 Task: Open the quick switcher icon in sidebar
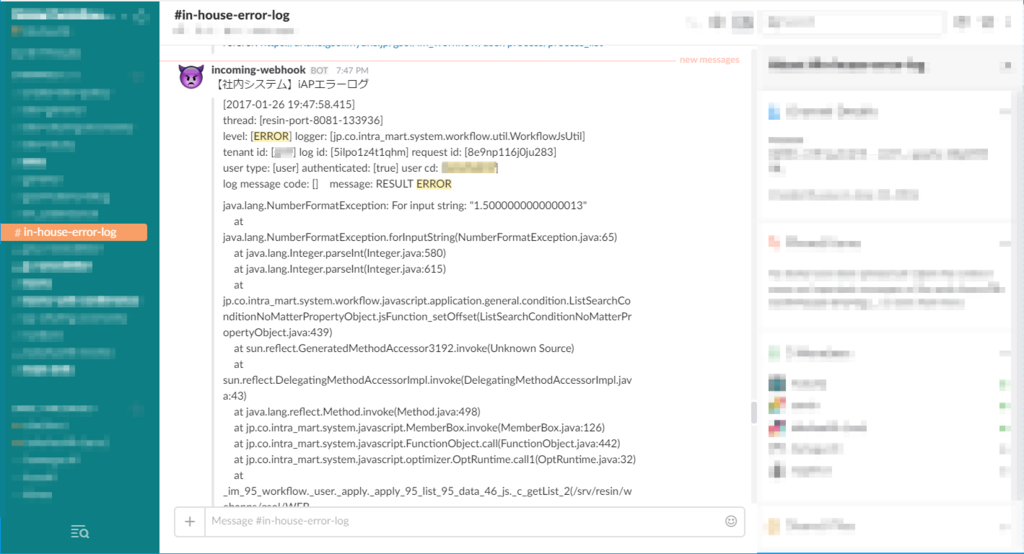[80, 532]
